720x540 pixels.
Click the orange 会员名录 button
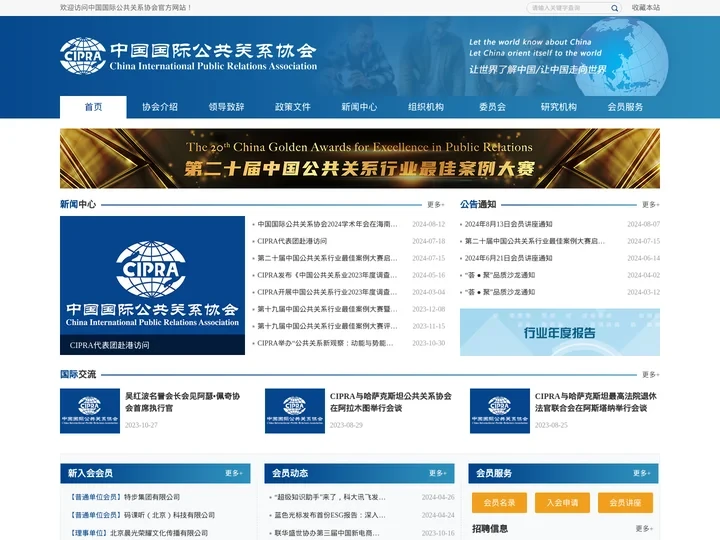(x=500, y=503)
